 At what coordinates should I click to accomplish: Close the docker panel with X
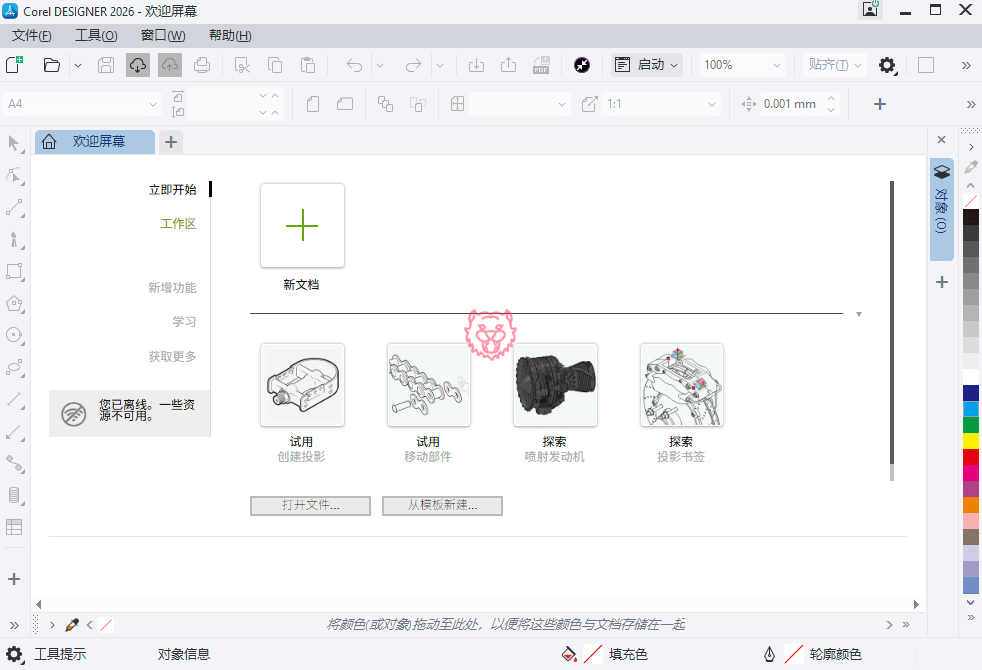click(x=941, y=140)
